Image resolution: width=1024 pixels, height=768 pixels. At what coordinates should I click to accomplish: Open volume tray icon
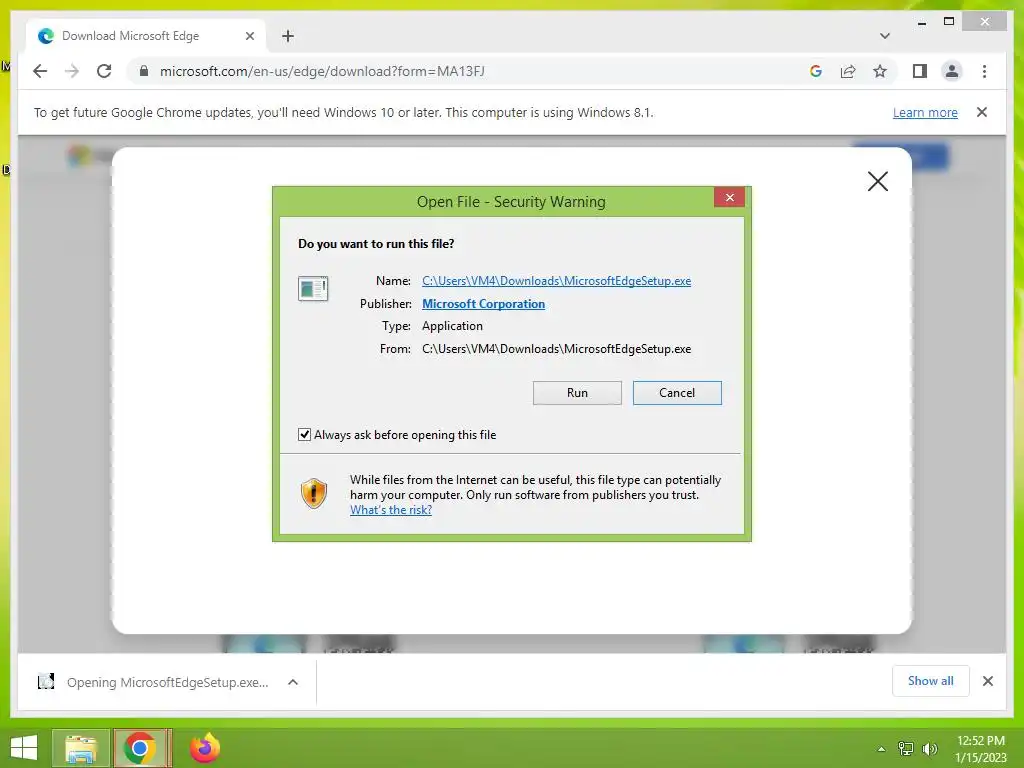[929, 749]
